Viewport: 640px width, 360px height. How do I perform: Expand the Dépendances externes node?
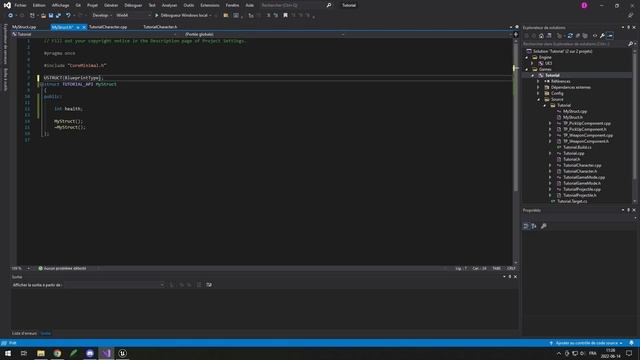pyautogui.click(x=538, y=87)
